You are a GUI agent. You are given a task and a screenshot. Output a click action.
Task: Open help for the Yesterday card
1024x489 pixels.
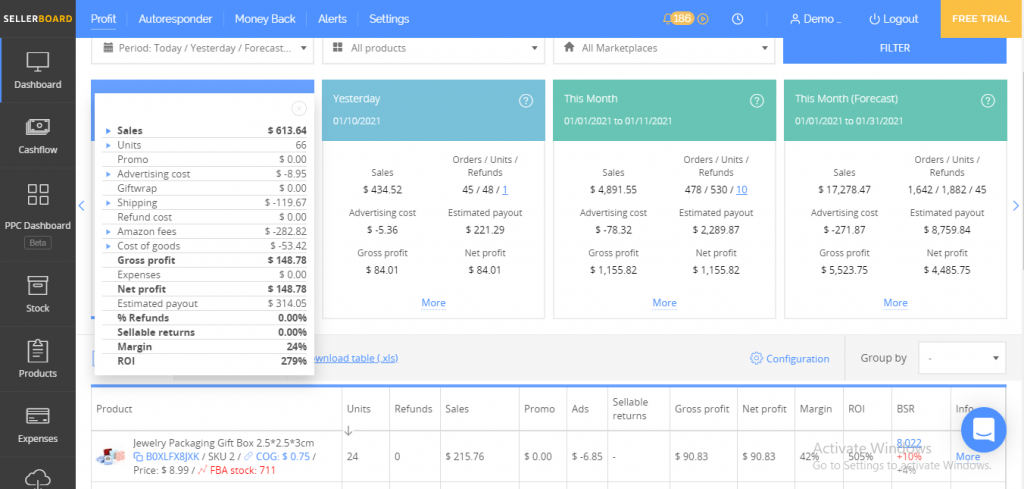pyautogui.click(x=525, y=100)
